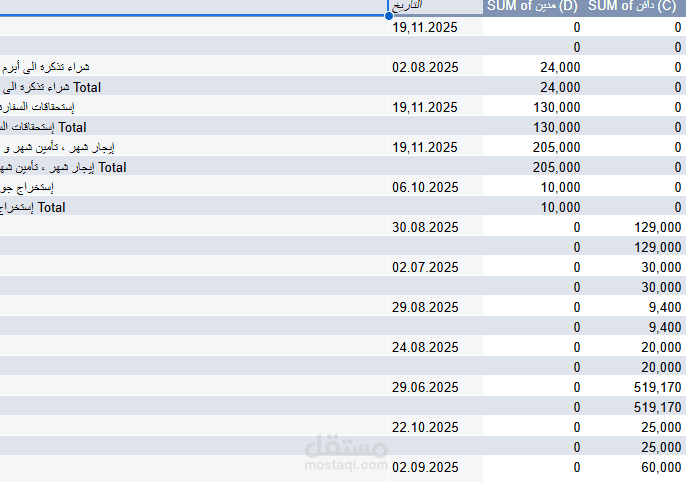Click 130,000 in the Total إستحقاقات row

tap(556, 128)
